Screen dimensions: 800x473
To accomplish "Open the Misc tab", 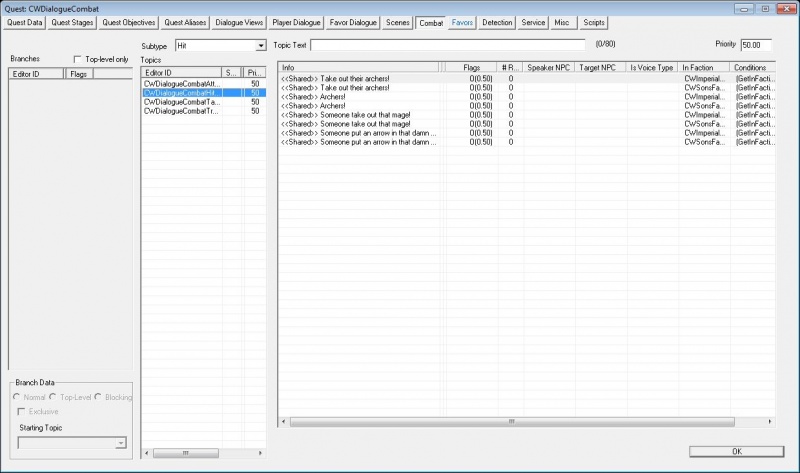I will [x=562, y=22].
